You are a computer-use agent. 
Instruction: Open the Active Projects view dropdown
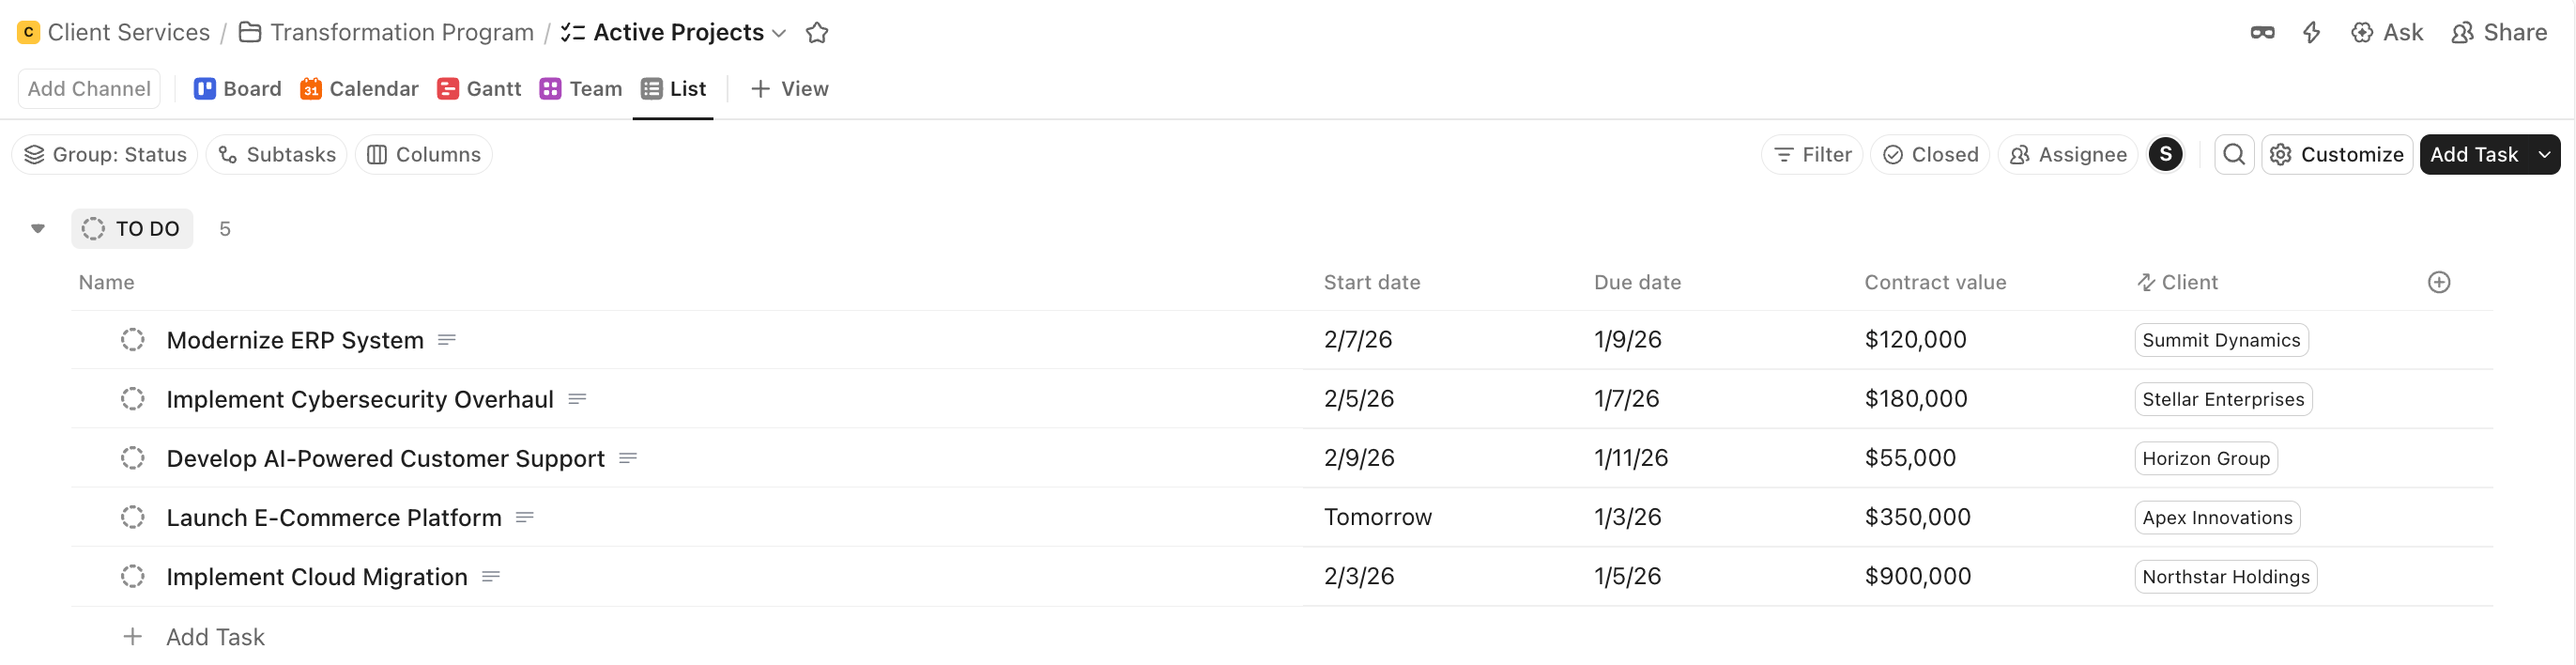(779, 32)
